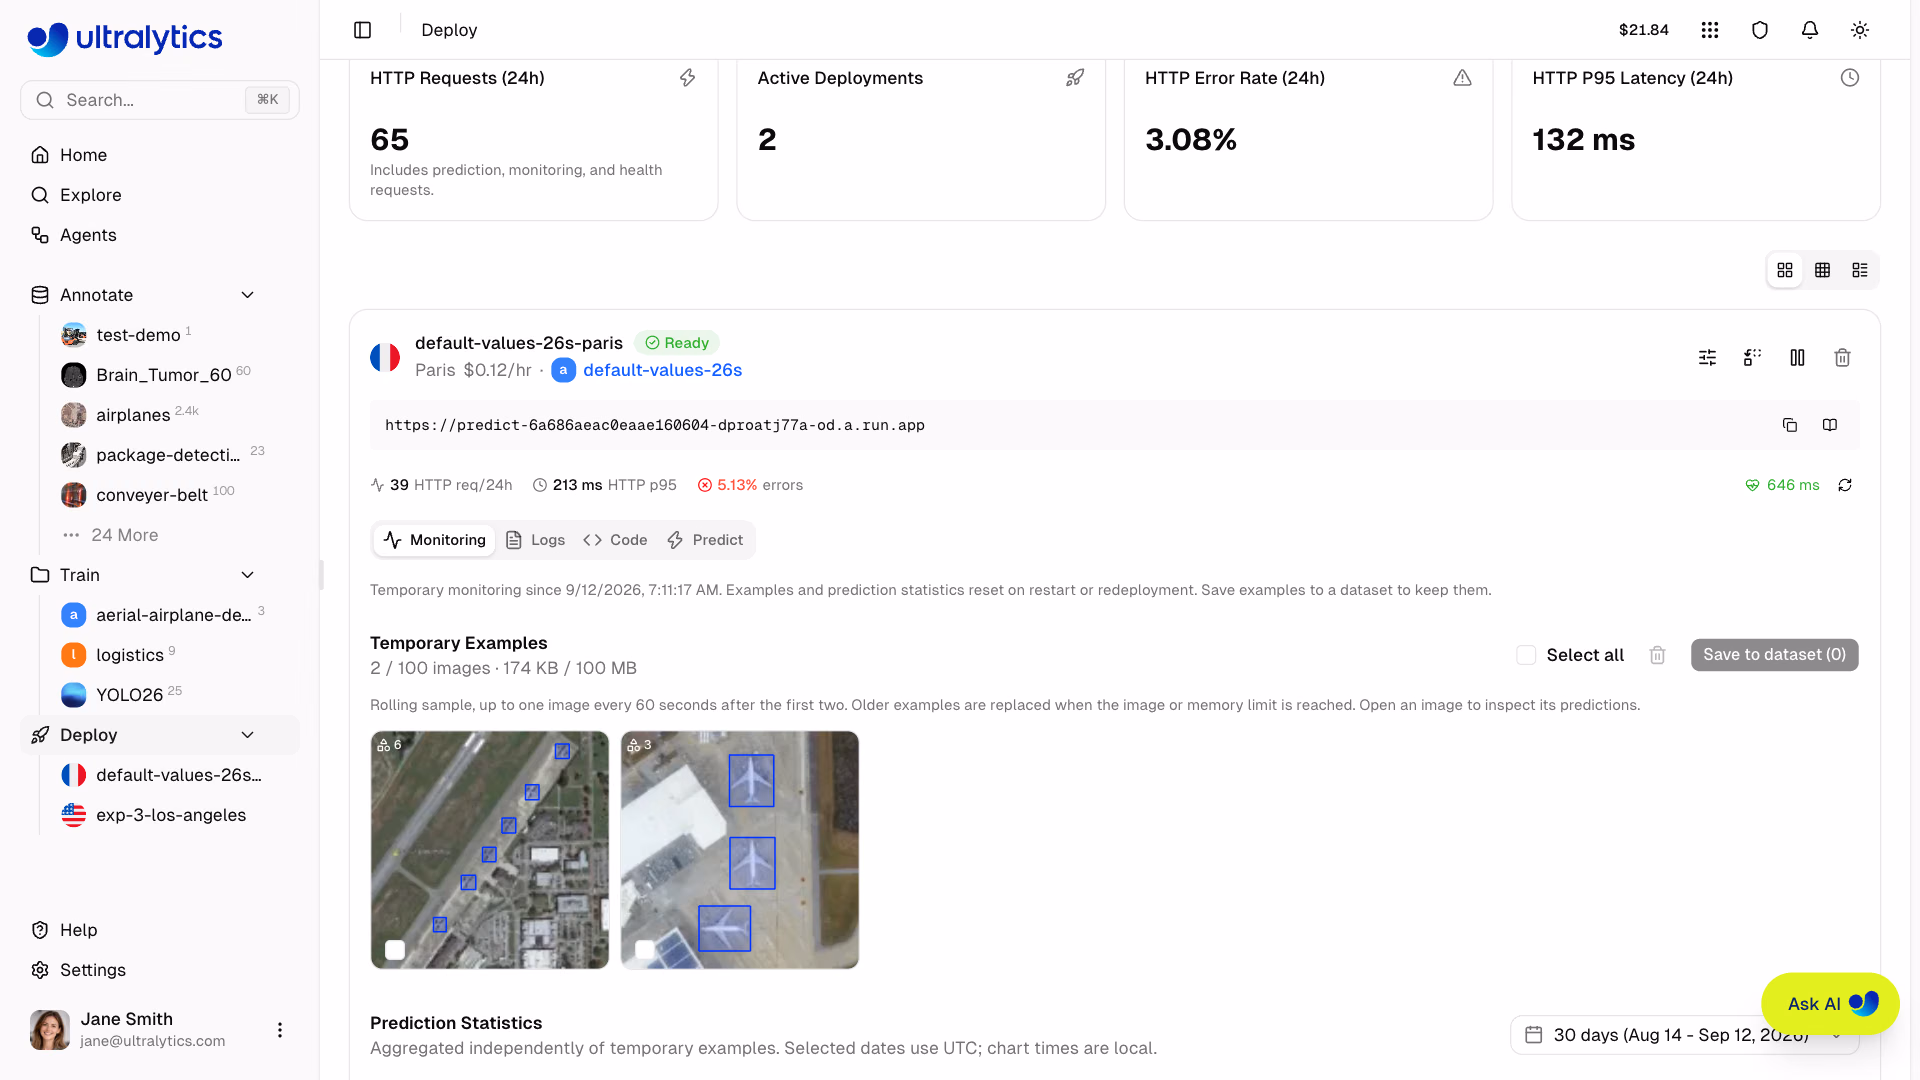Open API docs book icon
Viewport: 1920px width, 1080px height.
pos(1830,425)
